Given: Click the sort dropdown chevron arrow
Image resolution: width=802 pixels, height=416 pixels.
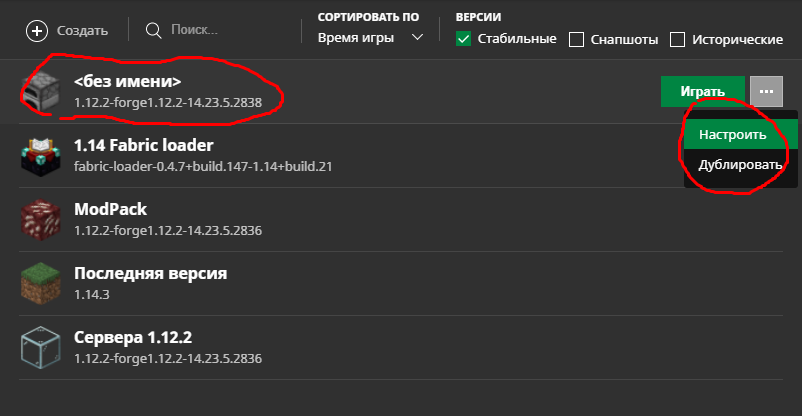Looking at the screenshot, I should (x=418, y=38).
